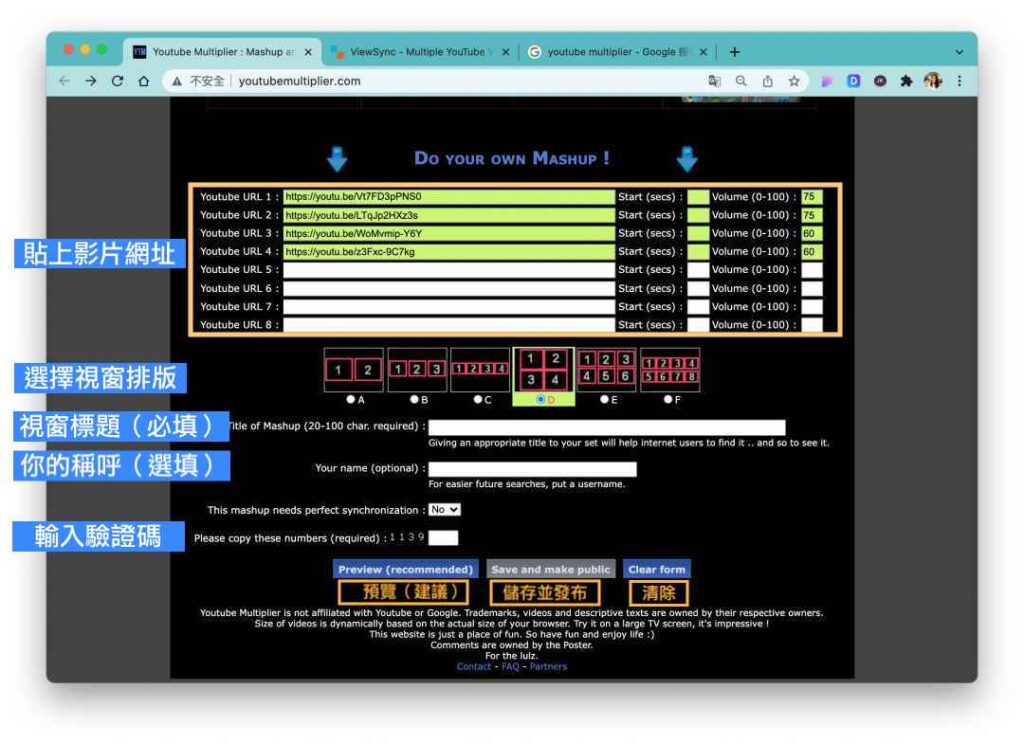This screenshot has height=744, width=1024.
Task: Click the Preview (recommended) button
Action: point(405,570)
